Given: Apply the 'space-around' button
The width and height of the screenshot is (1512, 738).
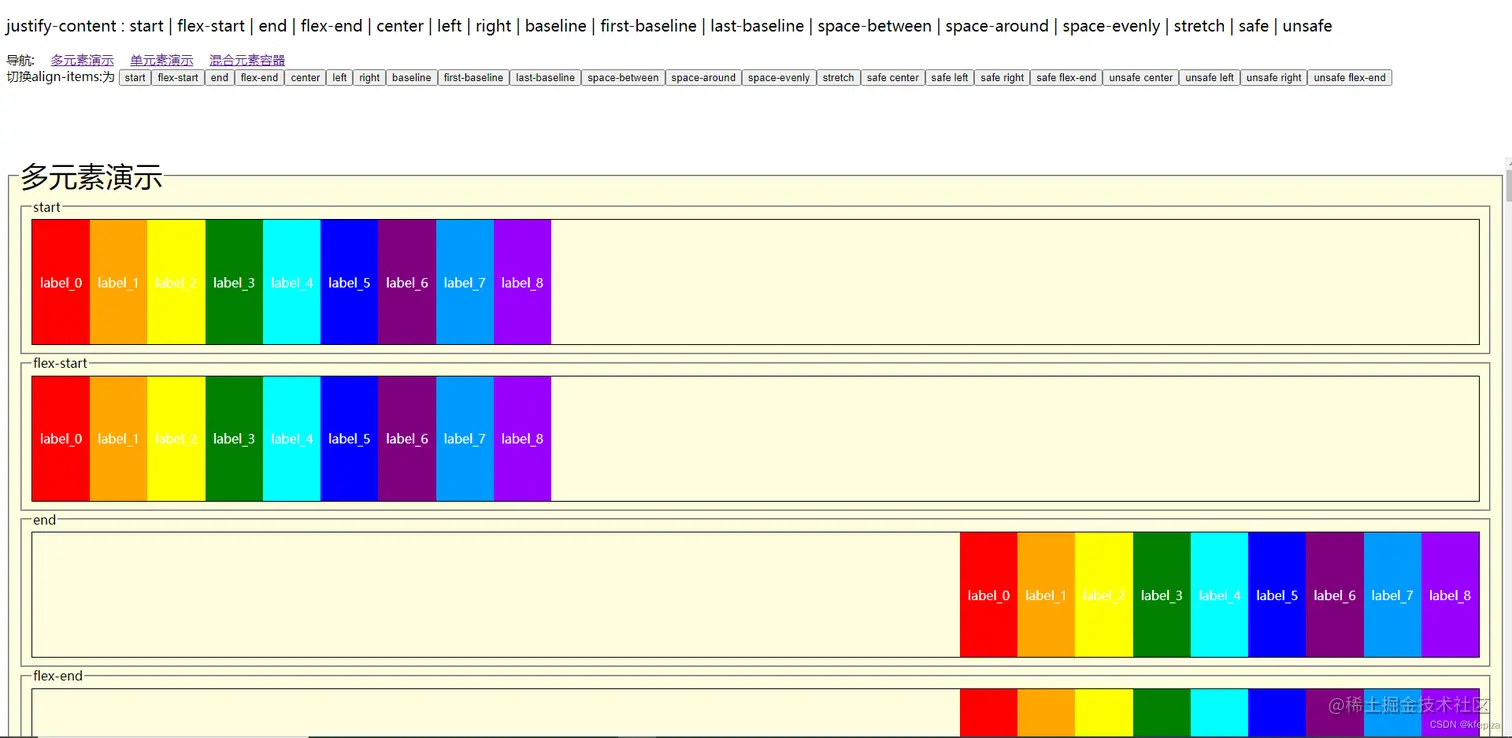Looking at the screenshot, I should tap(703, 77).
